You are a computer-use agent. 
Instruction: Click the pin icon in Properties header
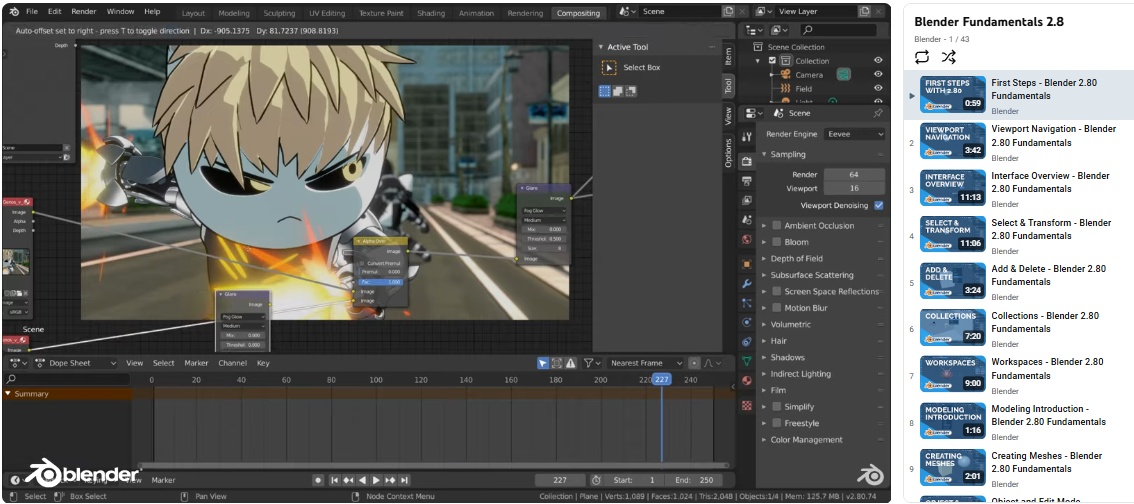(x=878, y=113)
